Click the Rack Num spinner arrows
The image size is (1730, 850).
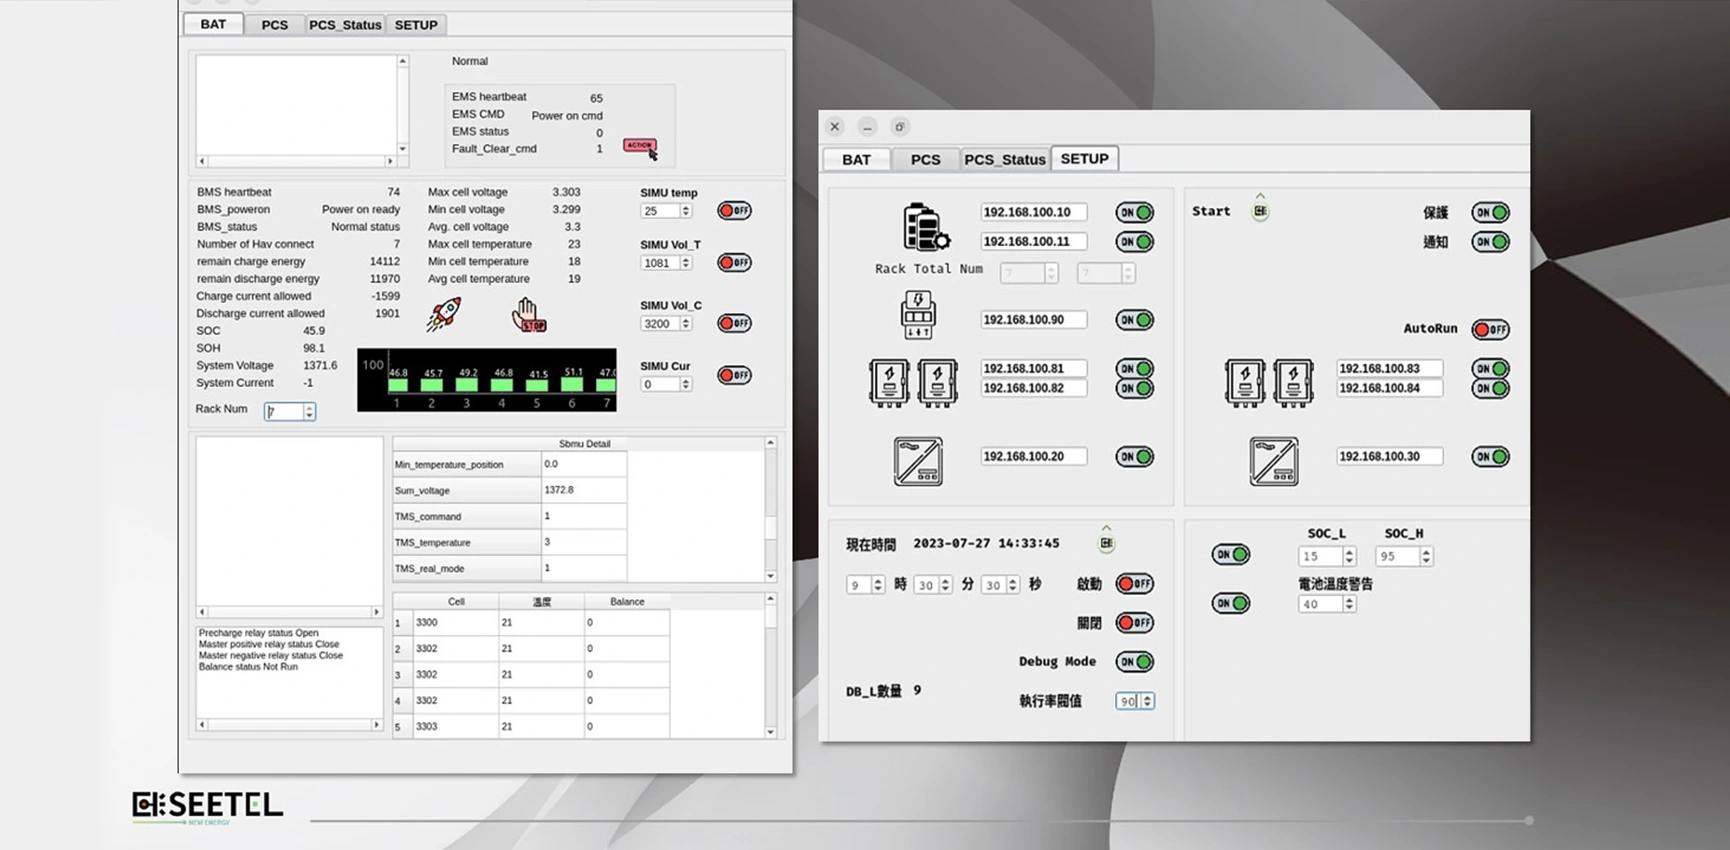click(x=309, y=412)
